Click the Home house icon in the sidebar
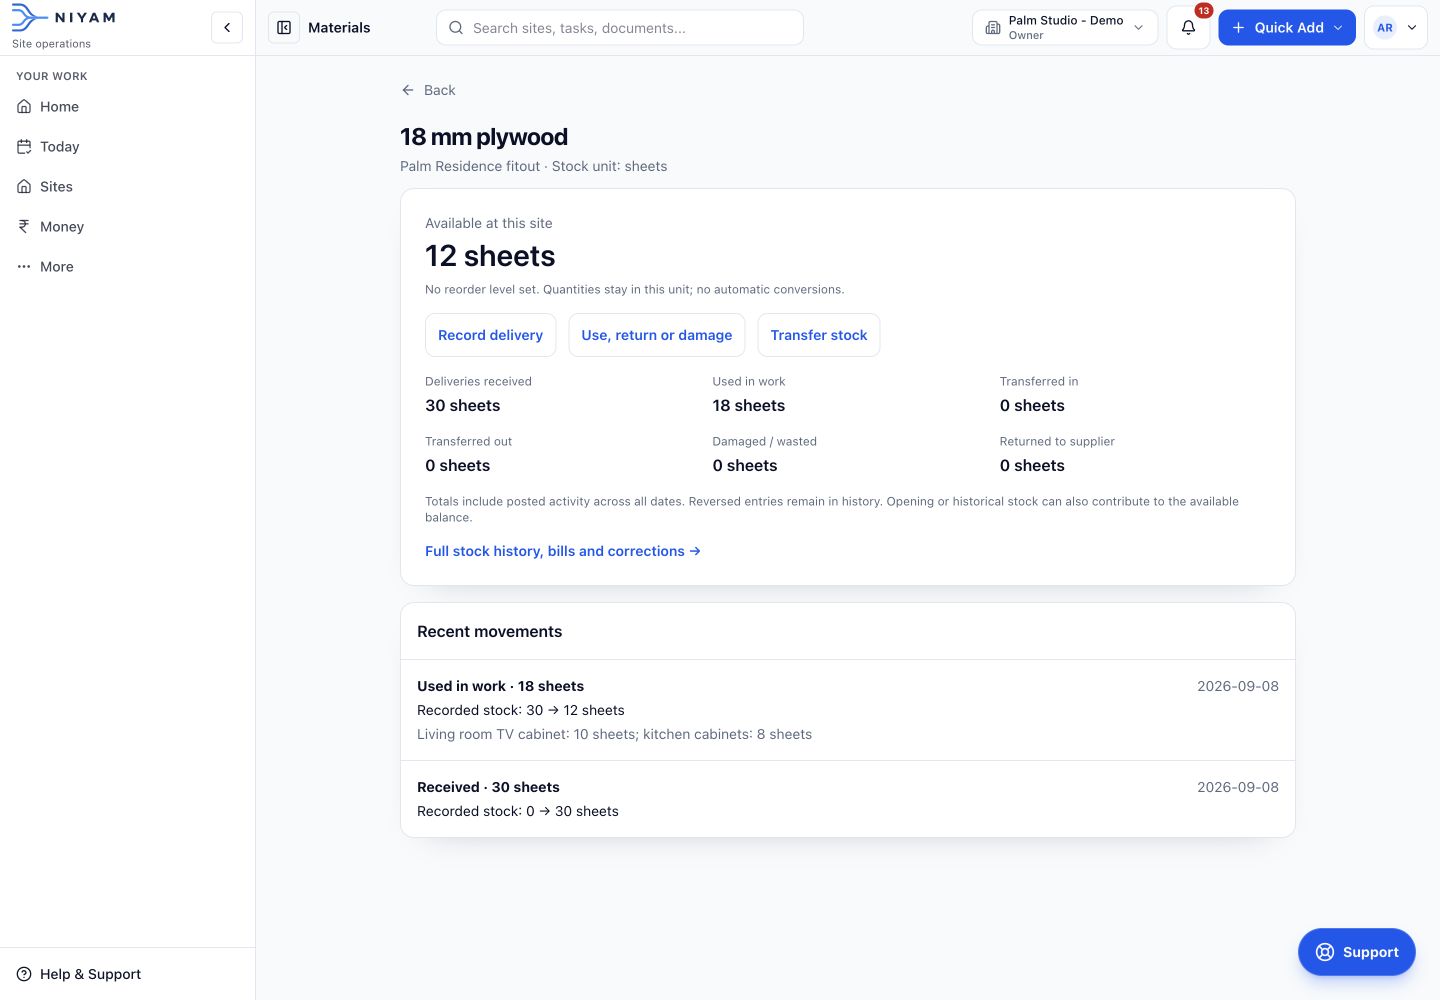This screenshot has height=1000, width=1440. [24, 107]
